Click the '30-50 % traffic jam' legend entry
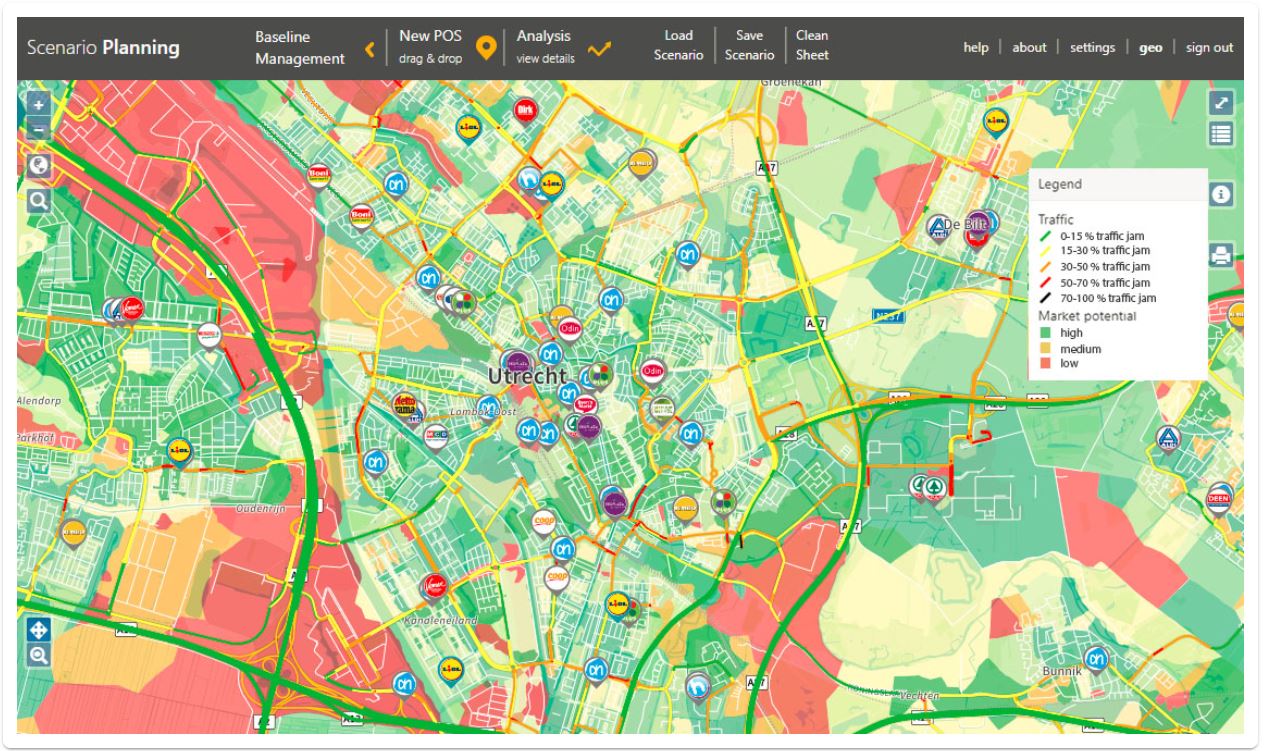Image resolution: width=1264 pixels, height=751 pixels. pyautogui.click(x=1096, y=267)
